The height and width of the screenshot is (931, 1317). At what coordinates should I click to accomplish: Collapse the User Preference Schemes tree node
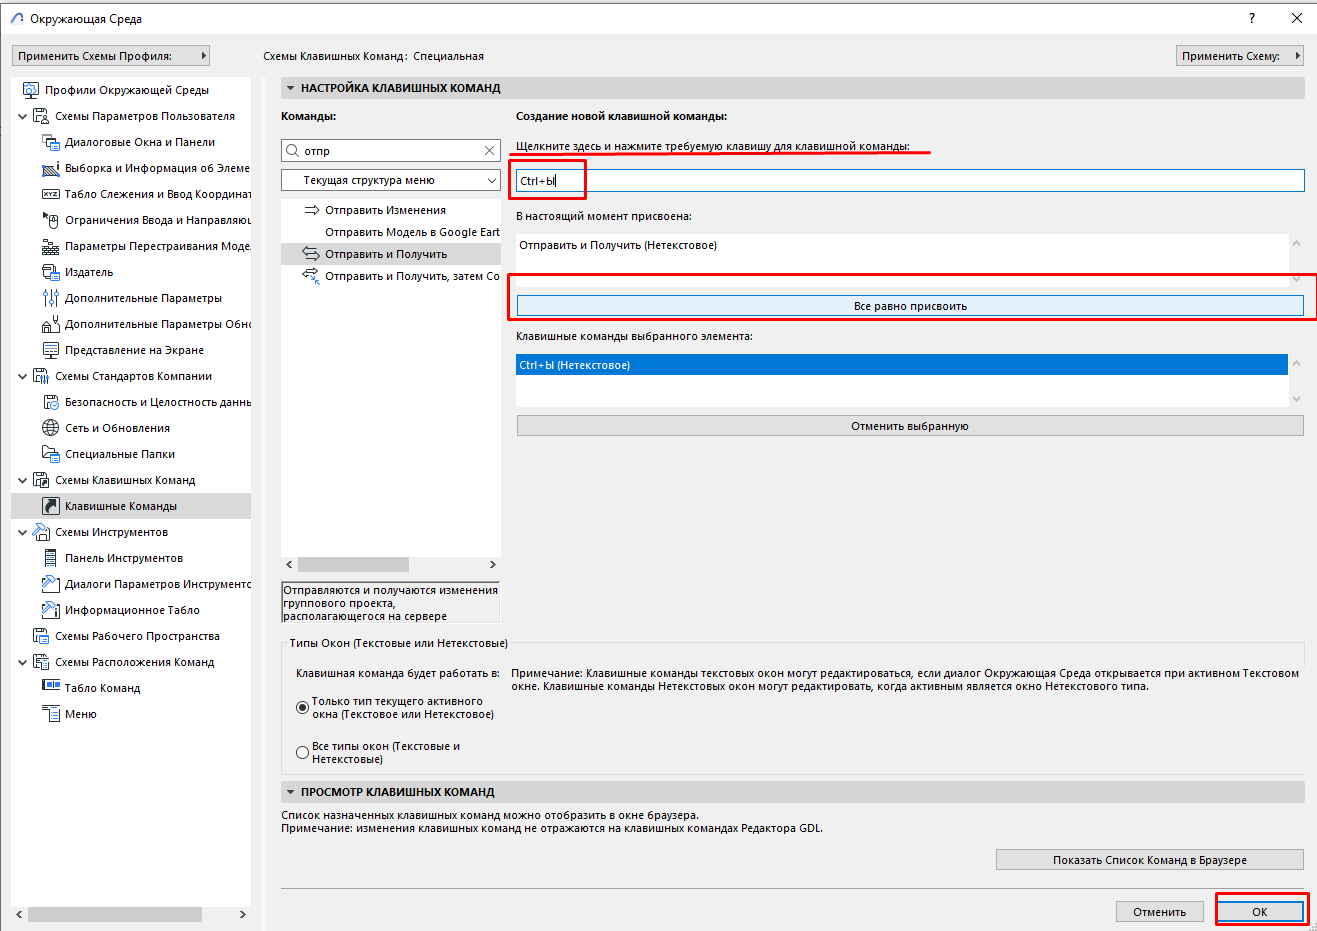[22, 116]
